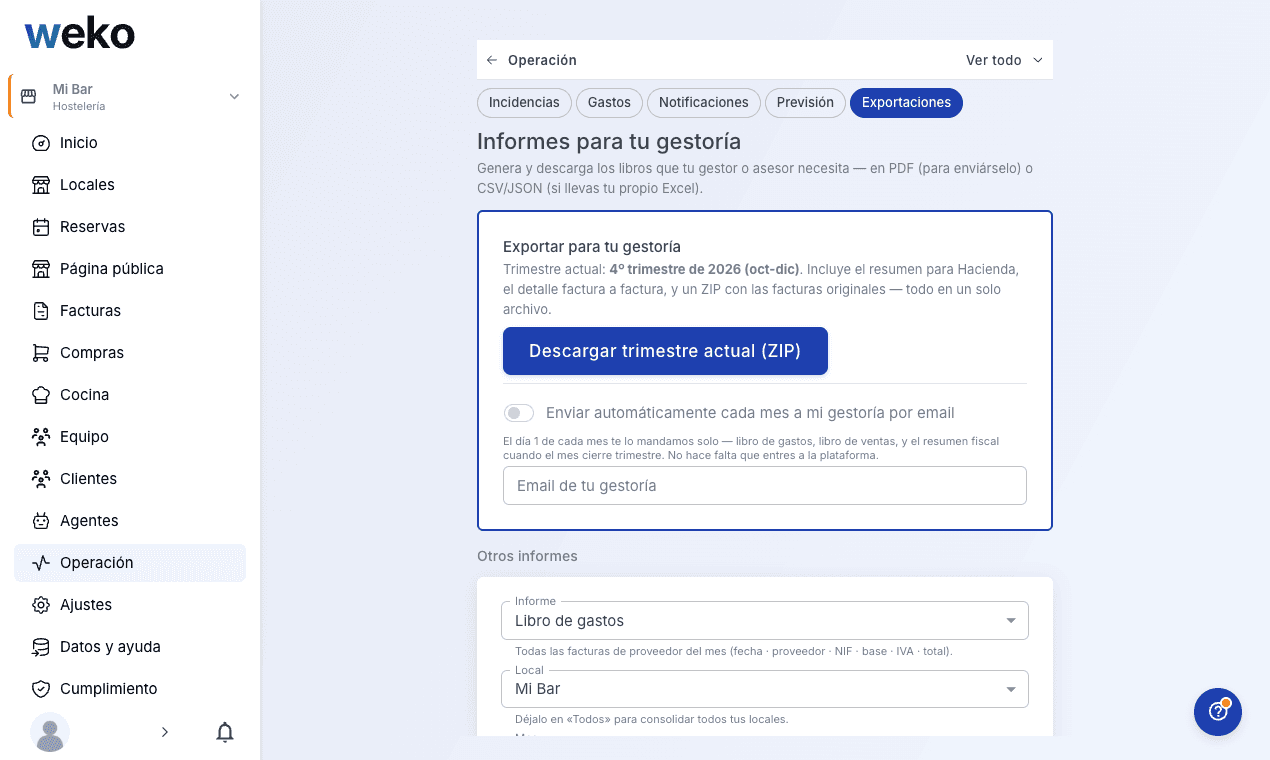Click the Operación pulse icon
Screen dimensions: 1270x760
(41, 563)
